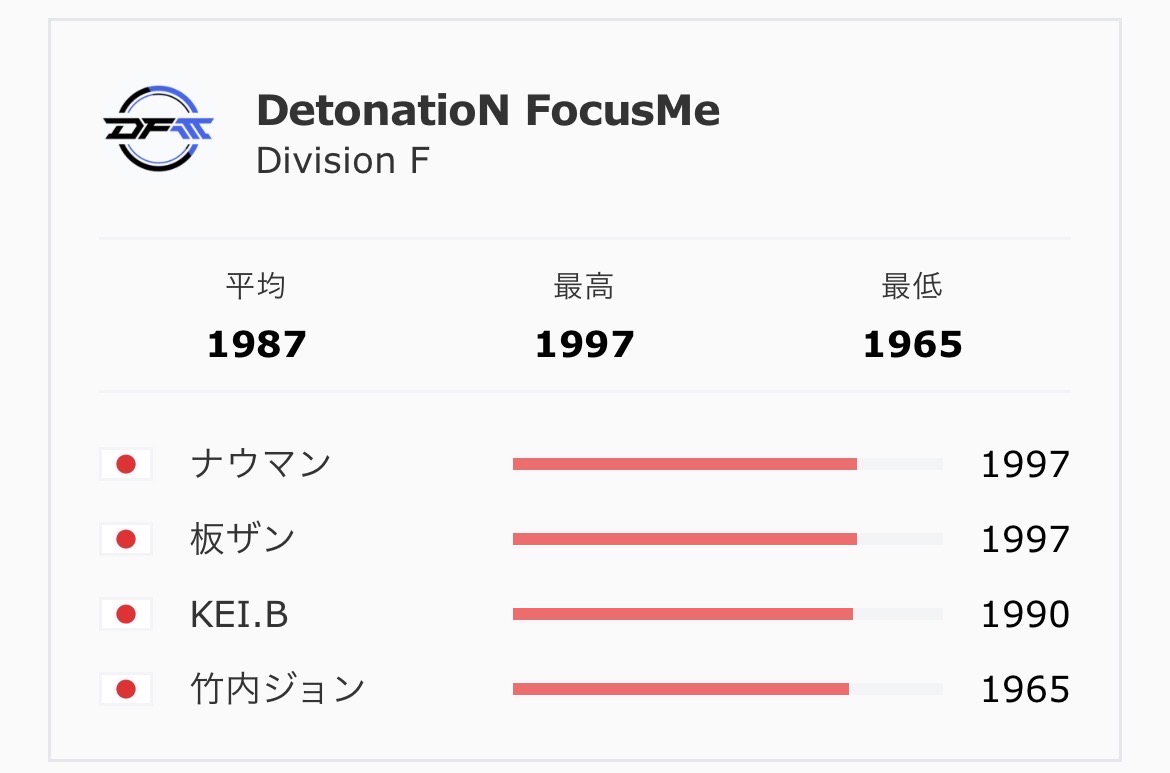1170x773 pixels.
Task: Open the DetonatioN FocusMe team title
Action: click(x=488, y=110)
